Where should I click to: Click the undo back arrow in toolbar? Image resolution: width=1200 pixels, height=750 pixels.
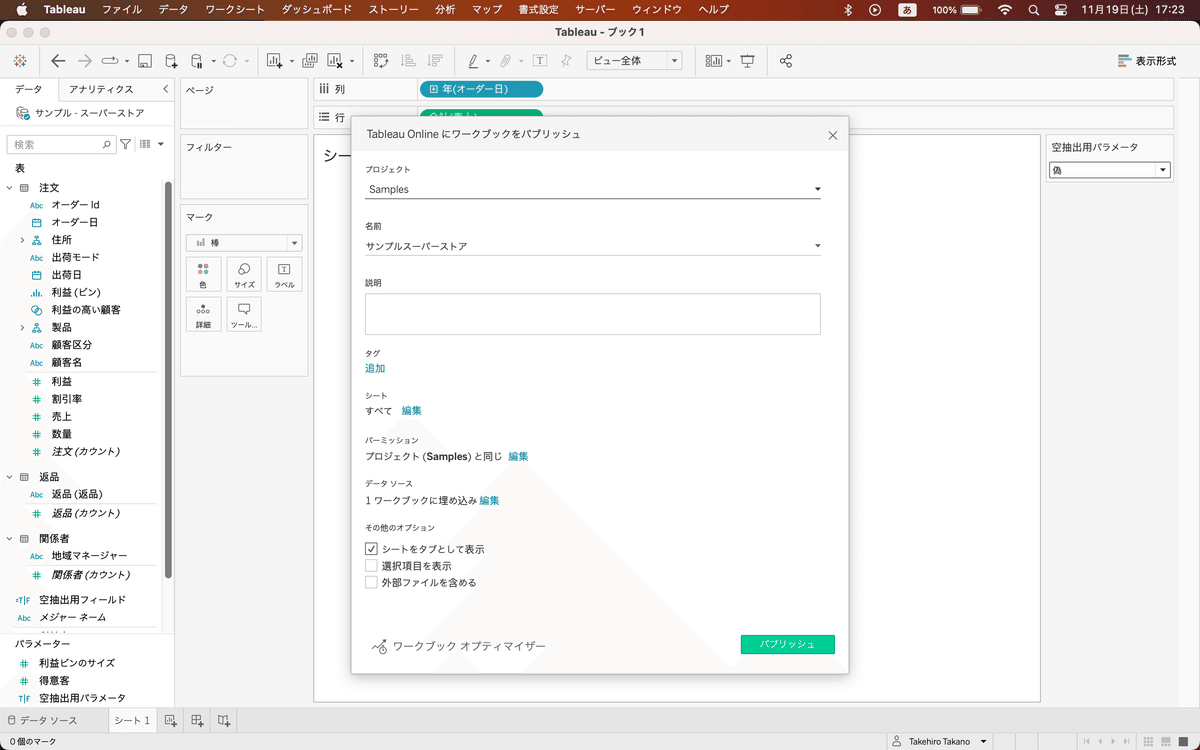pos(58,61)
